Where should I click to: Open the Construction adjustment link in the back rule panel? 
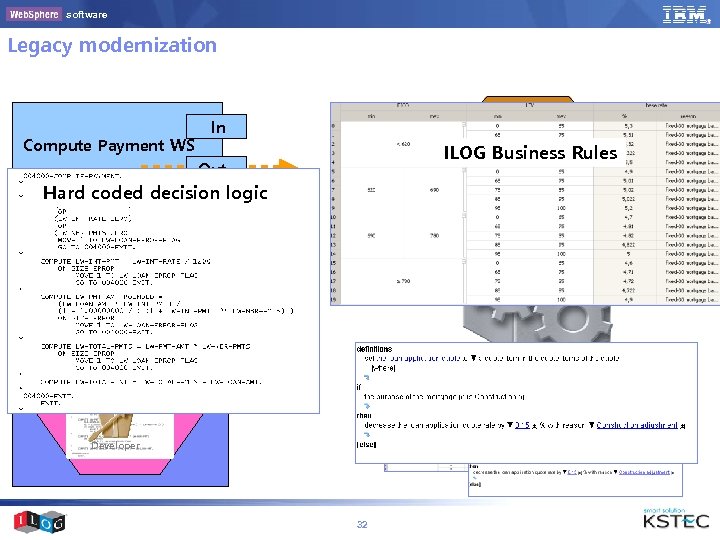[x=644, y=472]
